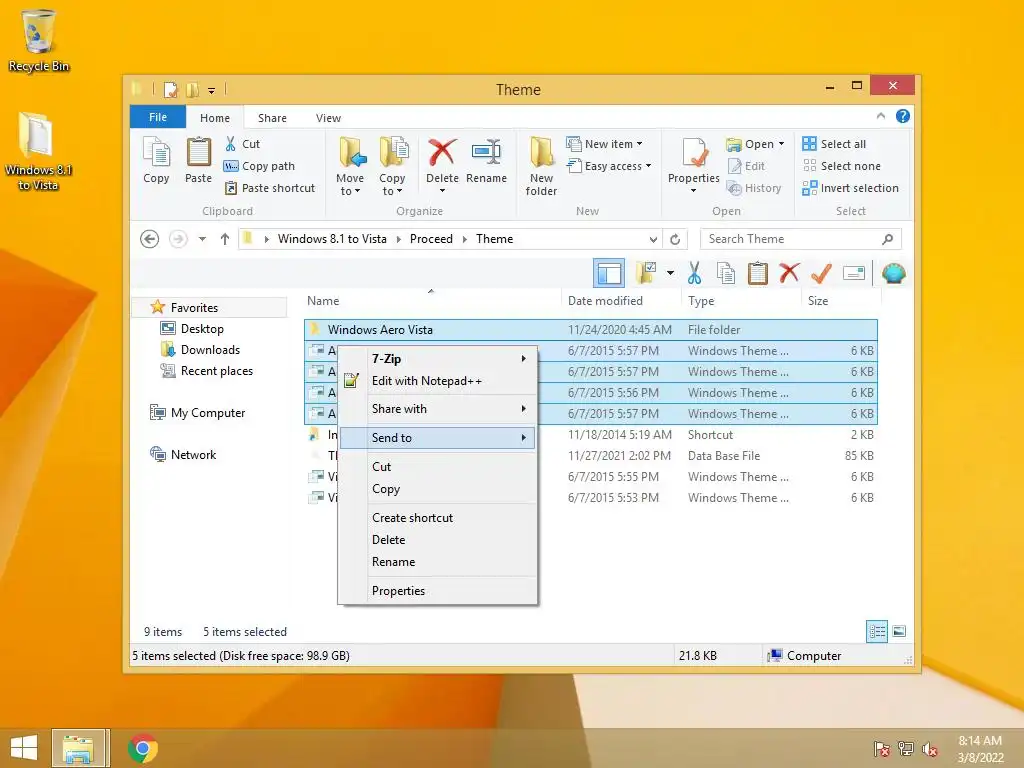
Task: Expand the Open dropdown arrow
Action: click(781, 144)
